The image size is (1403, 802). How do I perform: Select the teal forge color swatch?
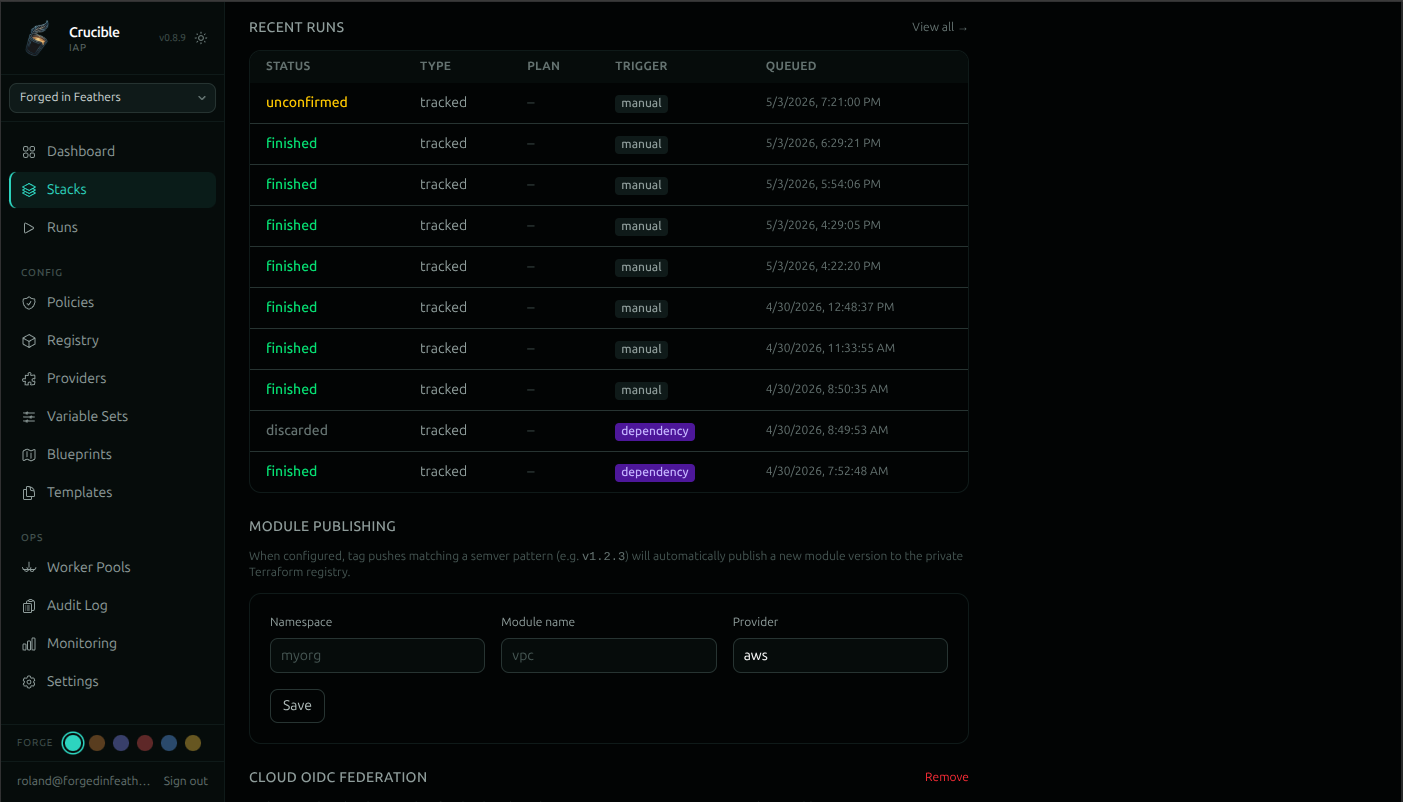[x=73, y=743]
